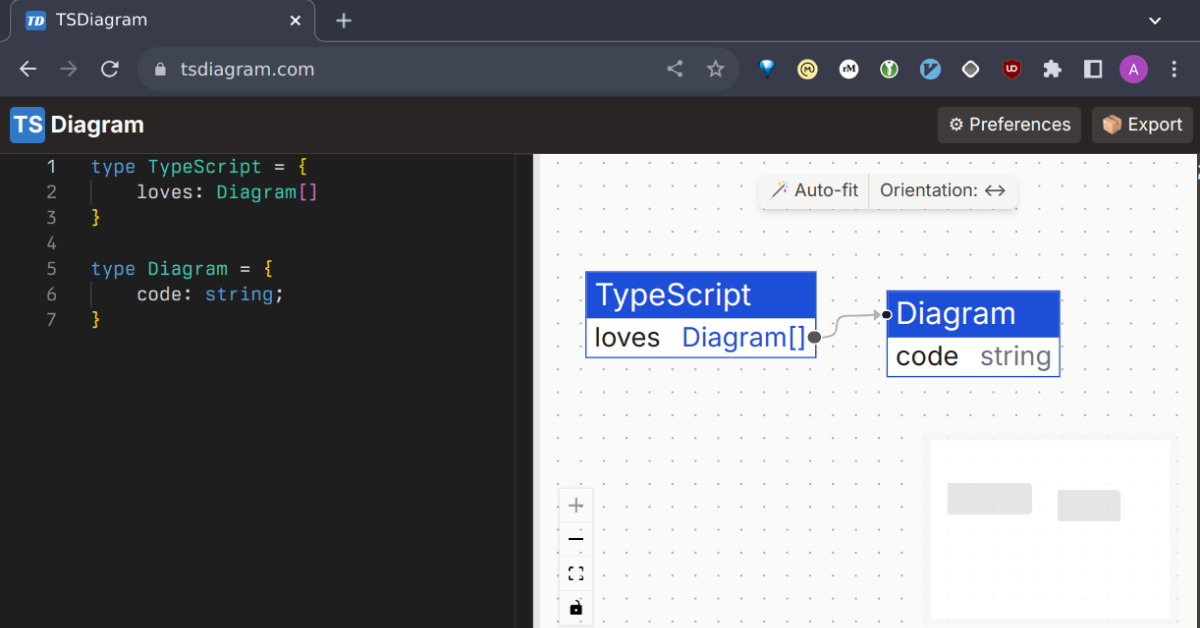Toggle the diagram interactivity lock
The height and width of the screenshot is (628, 1200).
576,608
